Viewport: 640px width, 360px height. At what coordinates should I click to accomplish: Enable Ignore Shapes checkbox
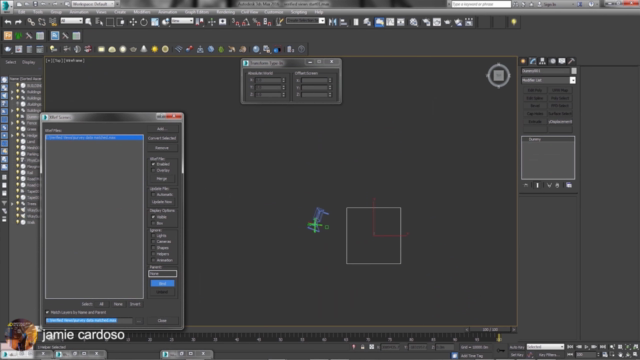pos(153,248)
